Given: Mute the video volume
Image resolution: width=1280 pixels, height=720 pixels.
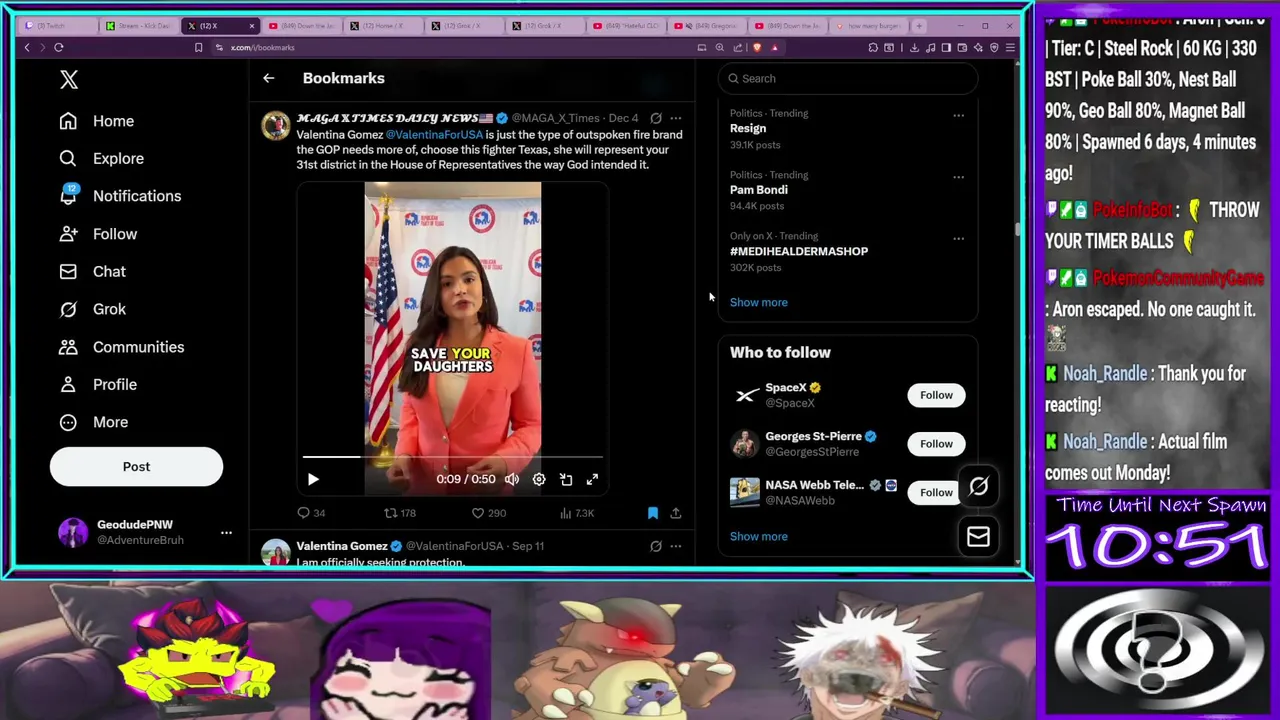Looking at the screenshot, I should [512, 480].
